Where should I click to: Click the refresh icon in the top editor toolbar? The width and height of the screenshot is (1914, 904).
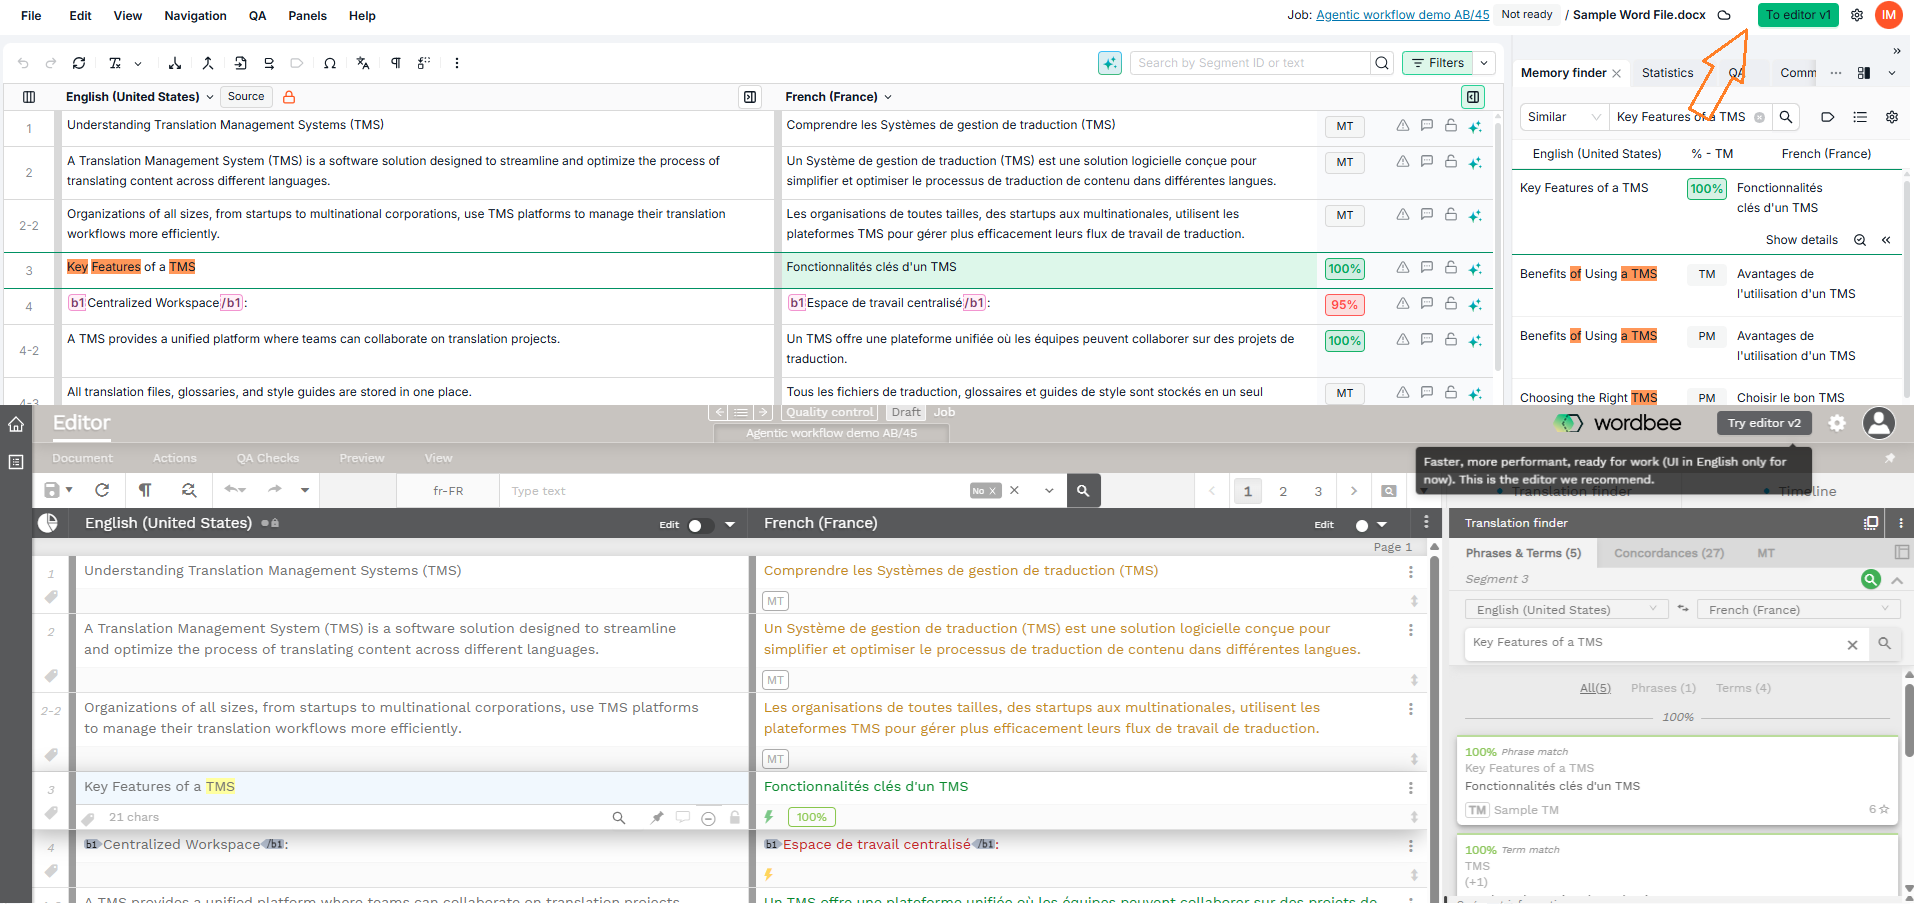point(79,63)
